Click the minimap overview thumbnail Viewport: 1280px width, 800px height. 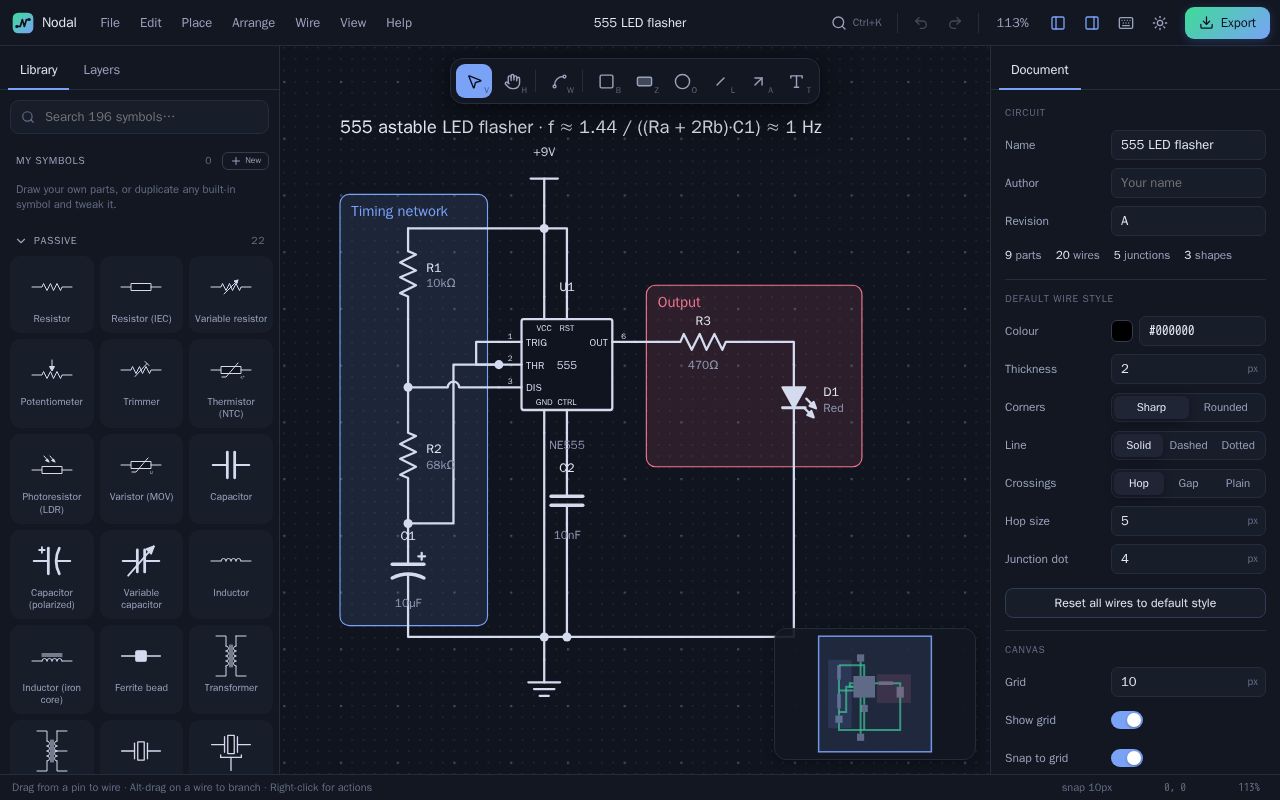(875, 694)
